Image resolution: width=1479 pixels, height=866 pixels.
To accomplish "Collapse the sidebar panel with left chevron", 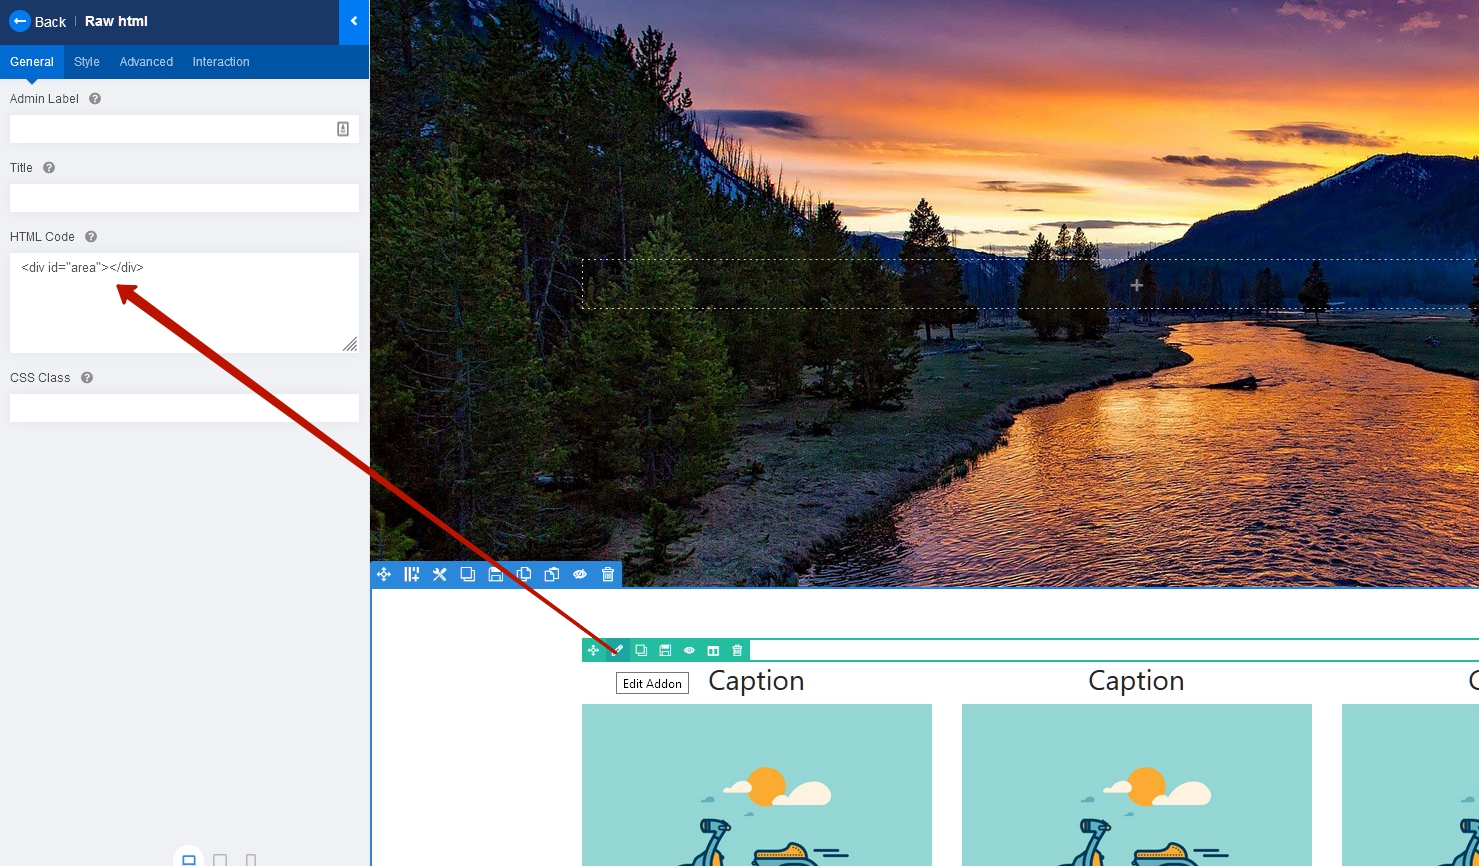I will (x=354, y=22).
